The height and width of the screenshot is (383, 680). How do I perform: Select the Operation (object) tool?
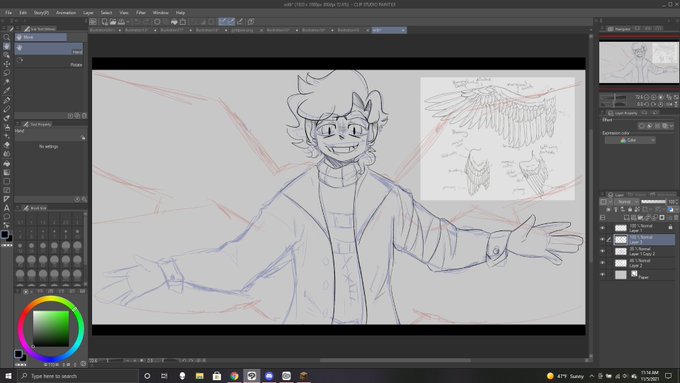coord(7,55)
